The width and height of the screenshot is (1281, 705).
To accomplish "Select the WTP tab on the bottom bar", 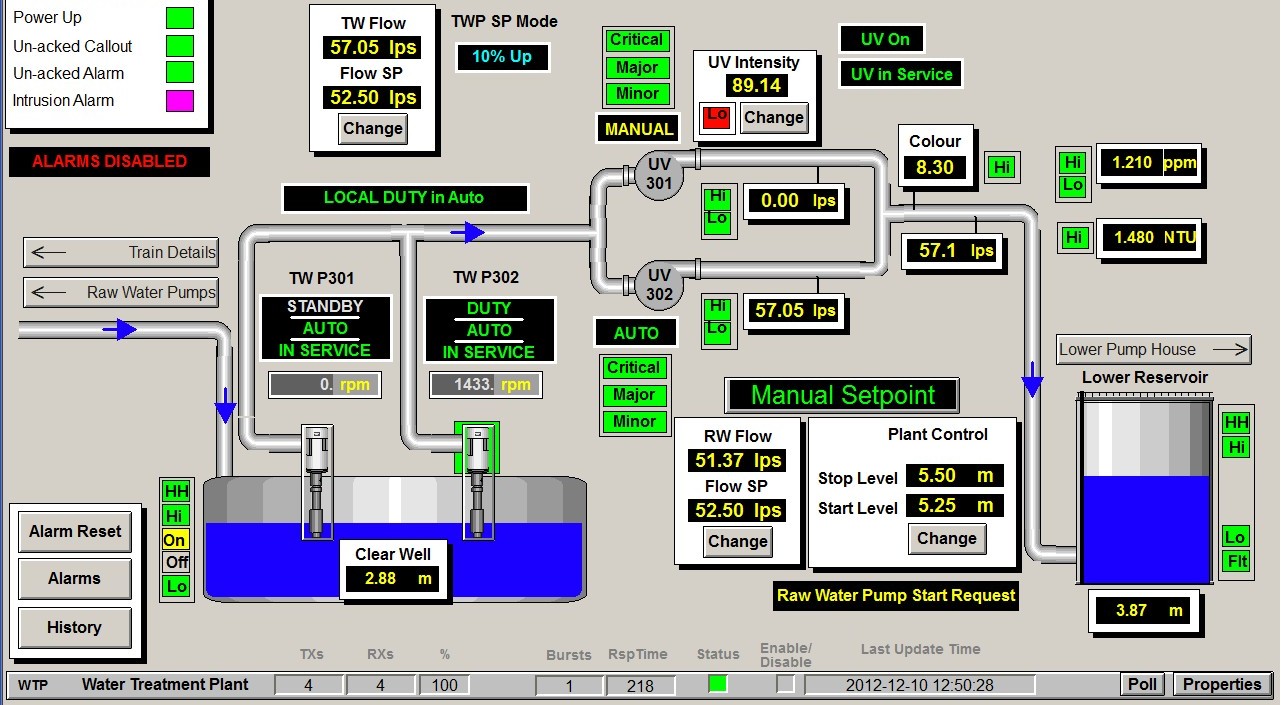I will [31, 684].
